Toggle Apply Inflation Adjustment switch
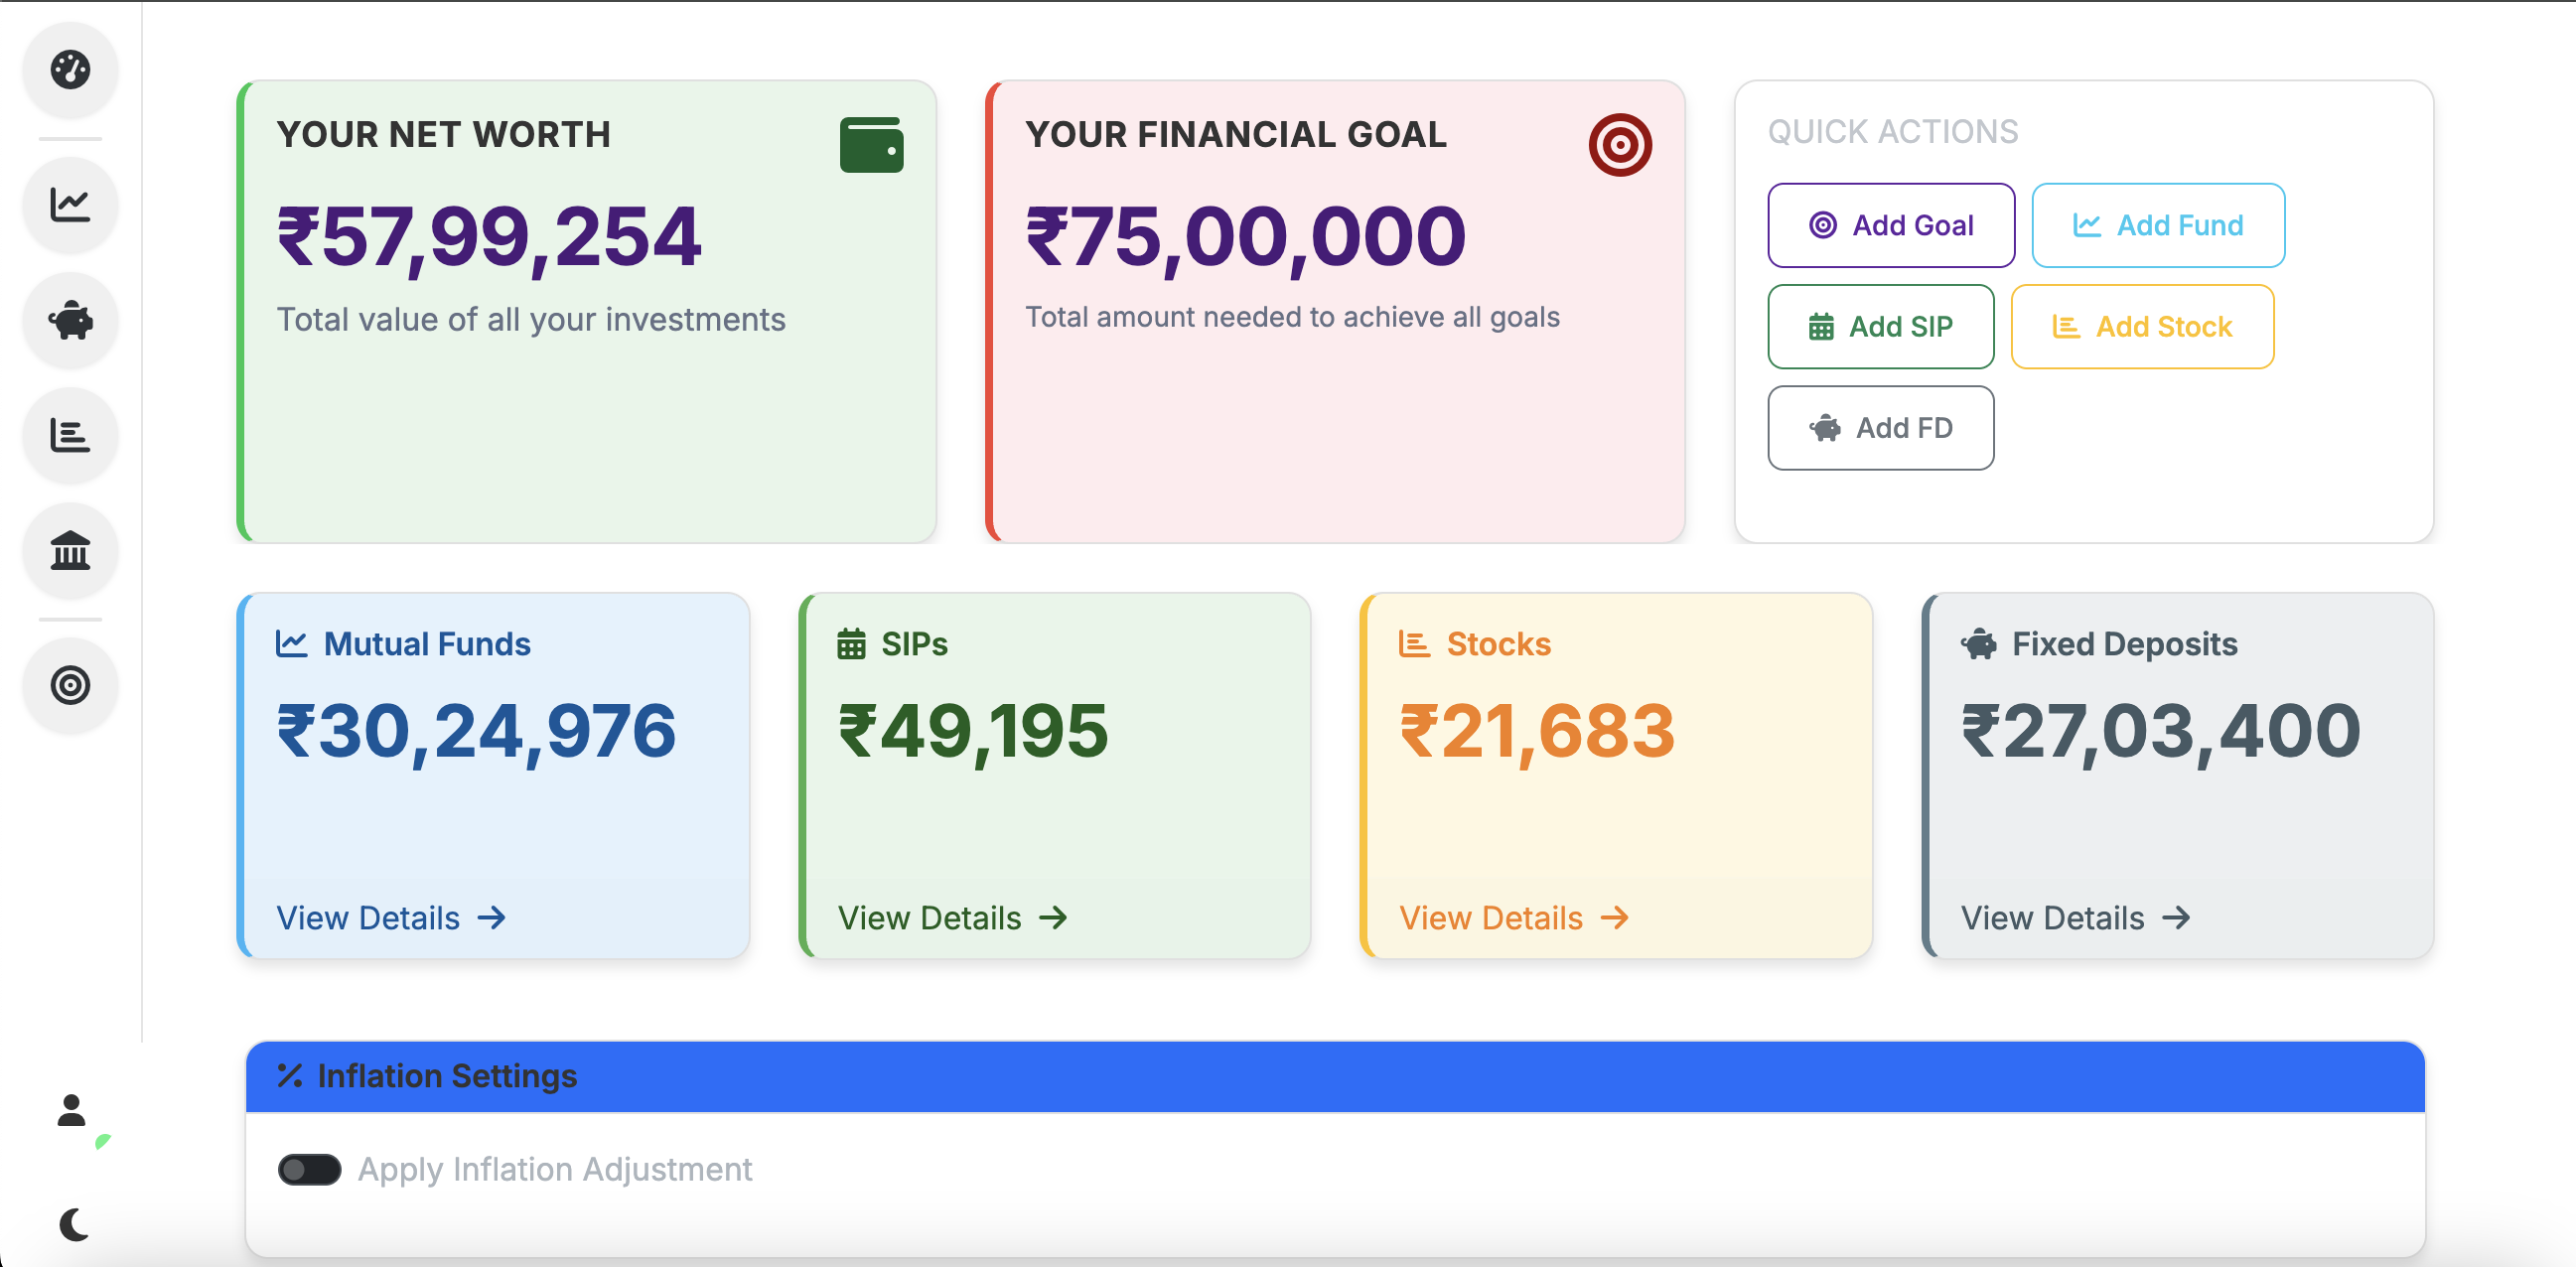The image size is (2576, 1267). (x=309, y=1170)
